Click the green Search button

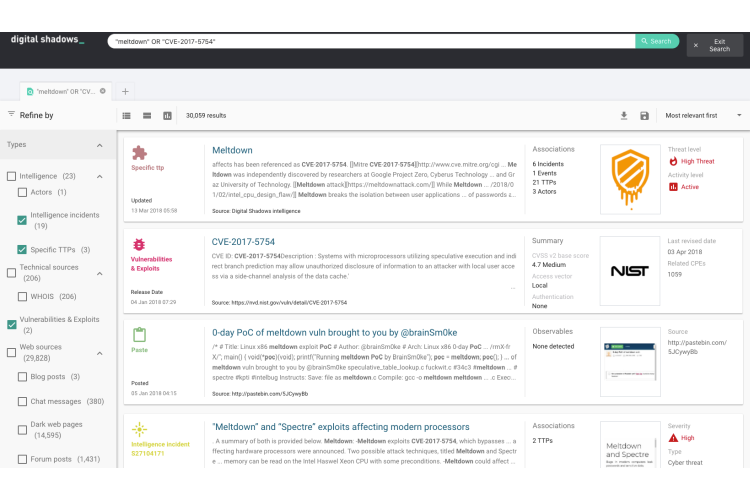(x=656, y=41)
